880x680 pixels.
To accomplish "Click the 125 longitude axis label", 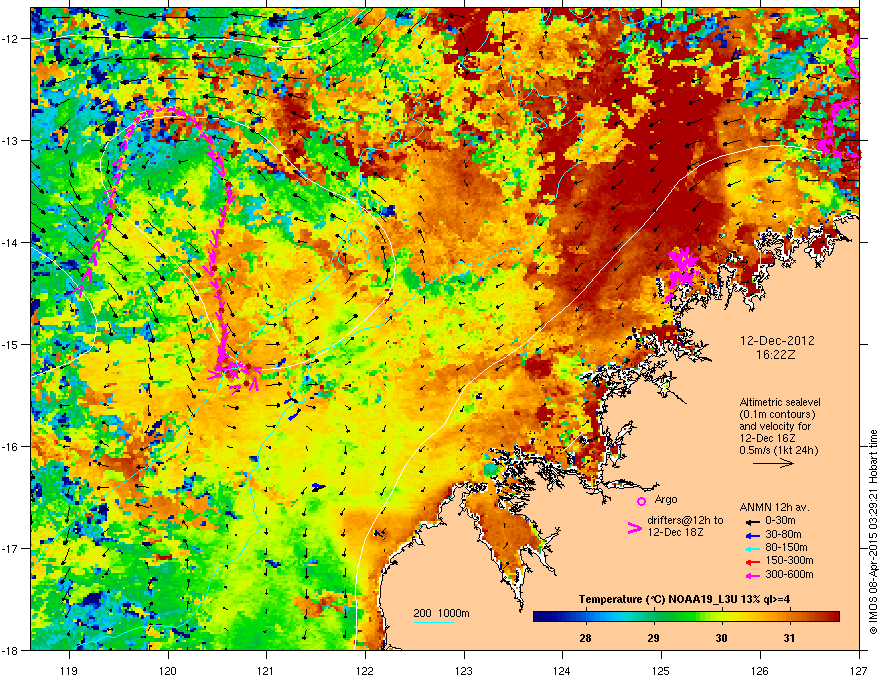I will (661, 670).
